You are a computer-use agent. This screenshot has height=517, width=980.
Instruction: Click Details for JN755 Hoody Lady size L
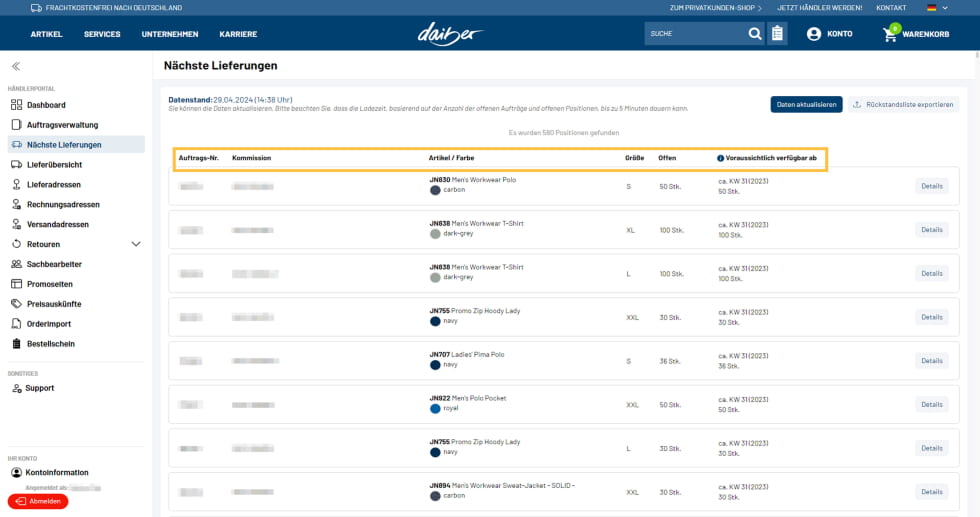[x=931, y=448]
